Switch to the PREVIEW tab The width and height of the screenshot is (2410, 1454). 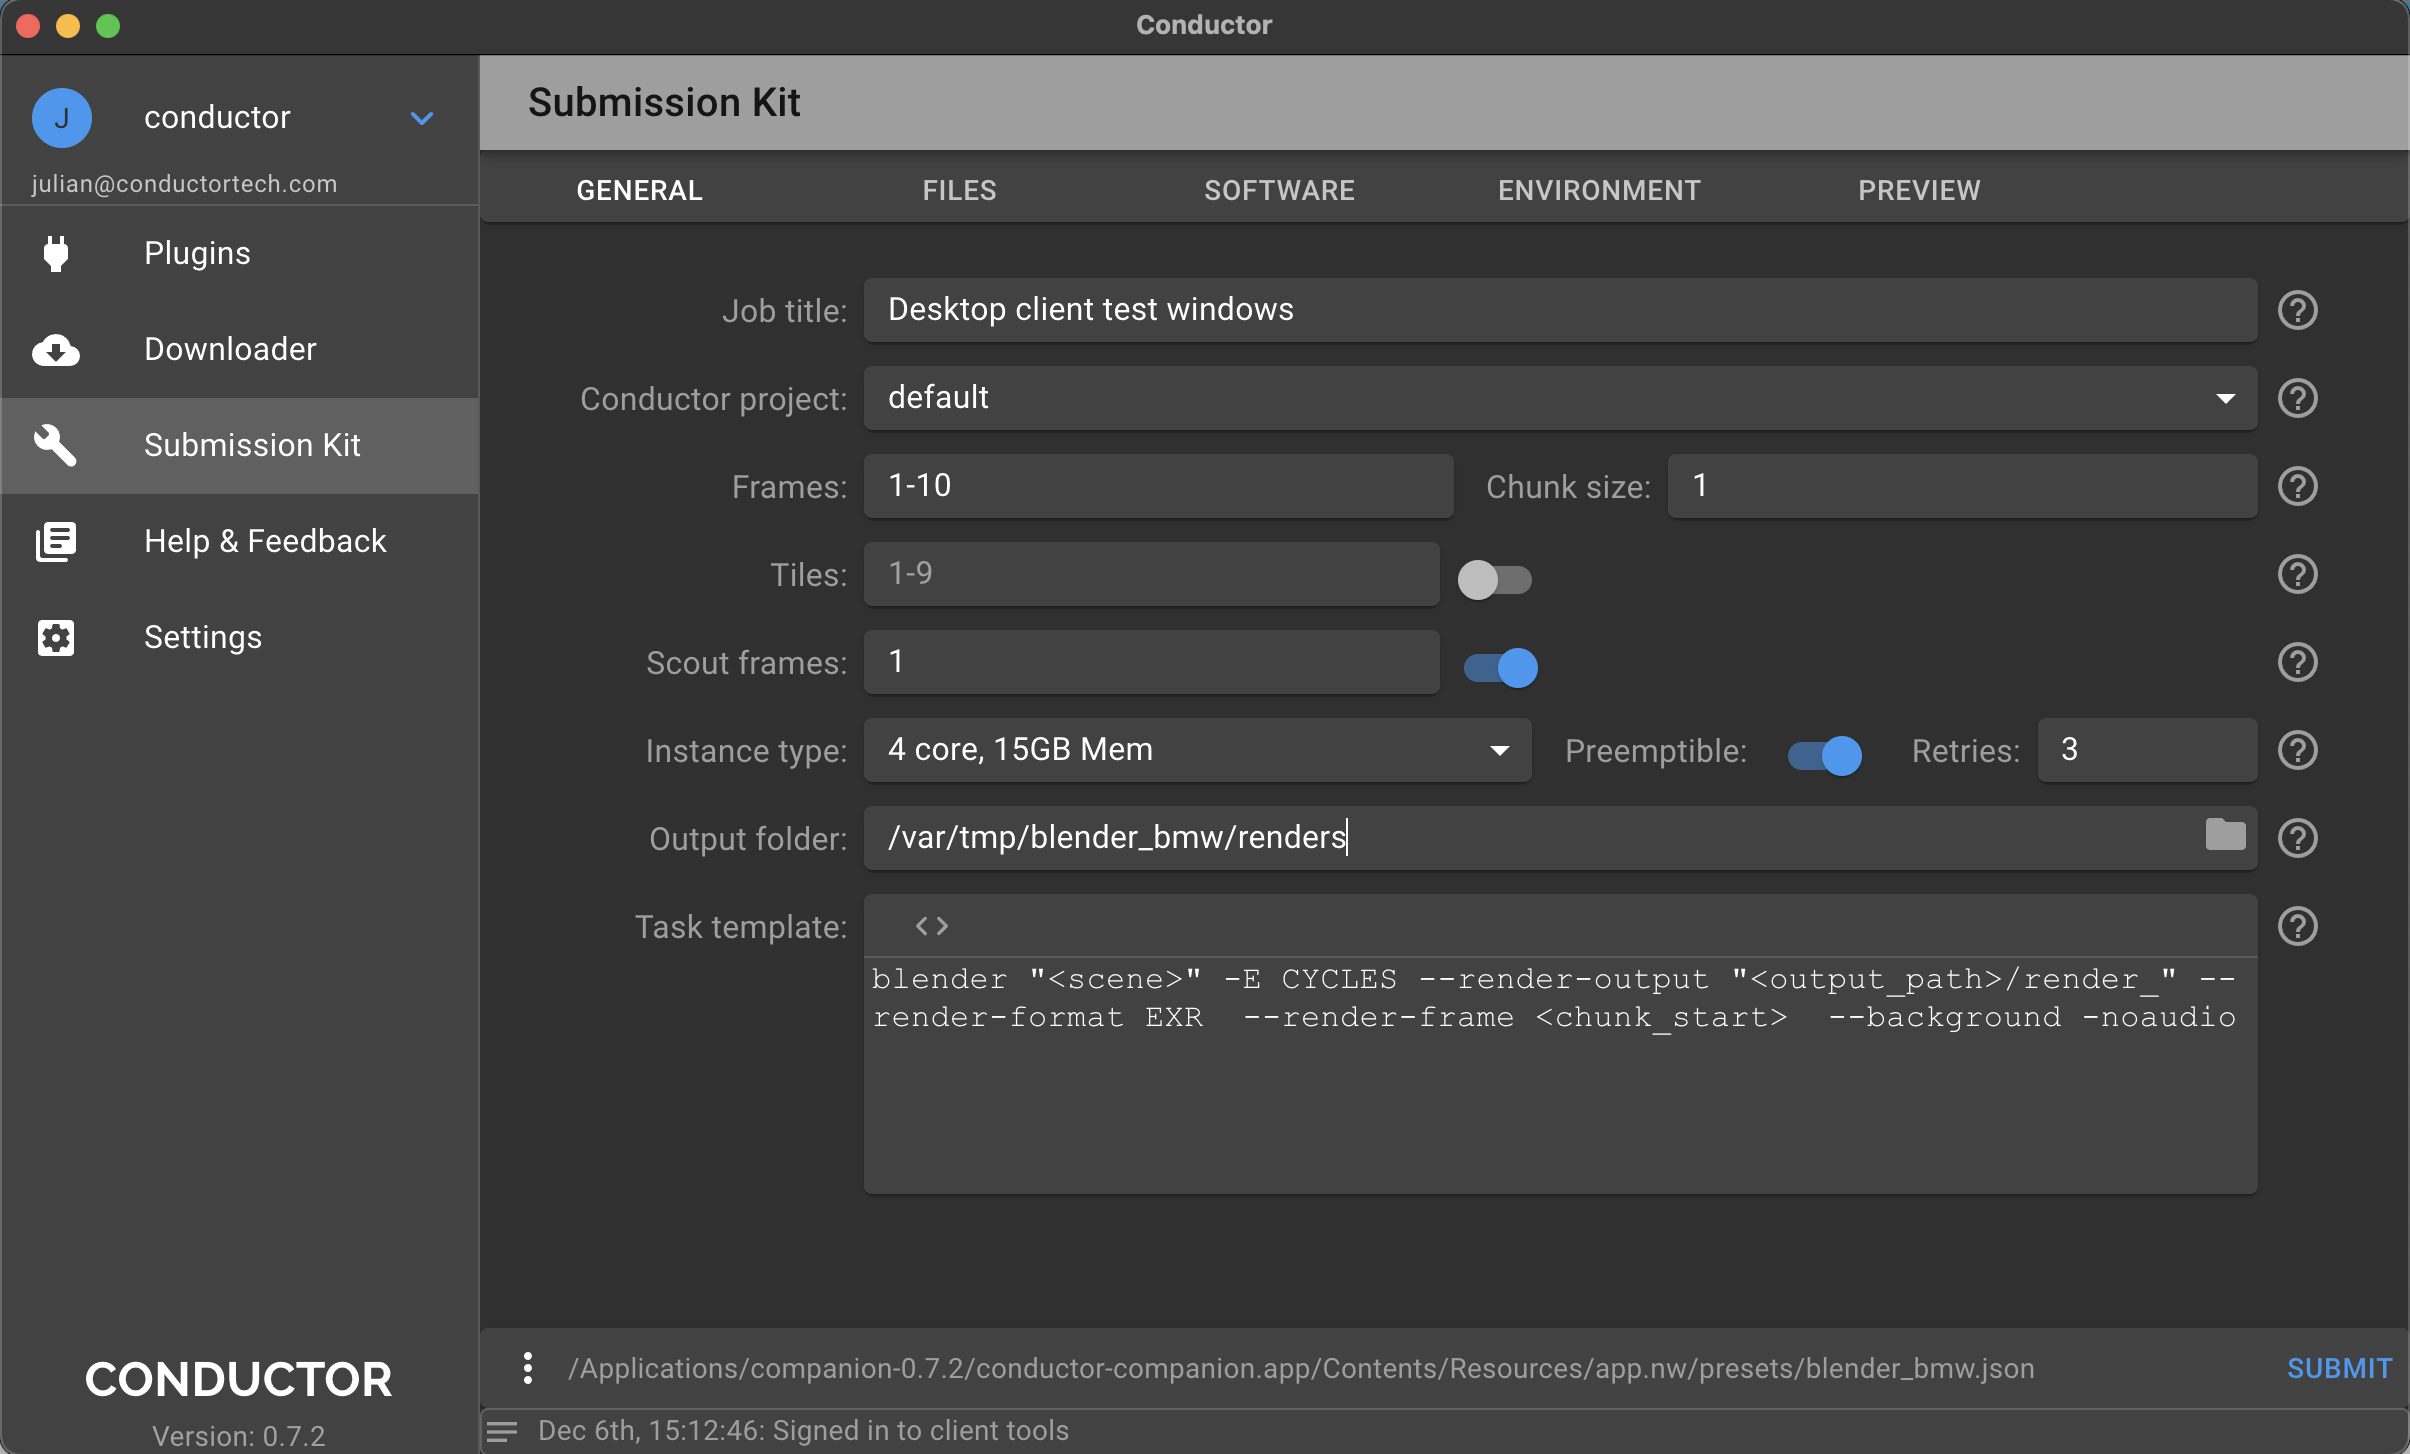click(1920, 190)
